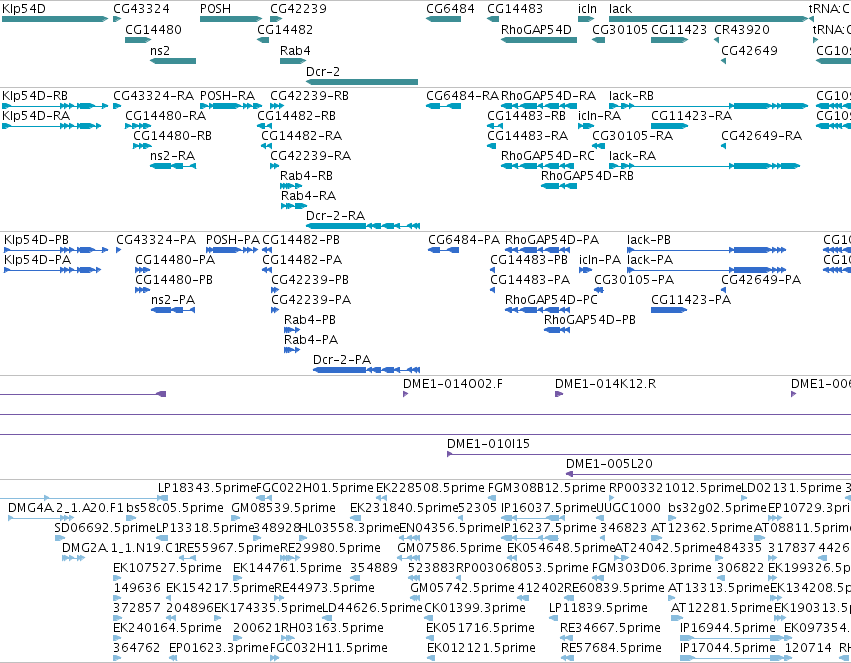Viewport: 851px width, 663px height.
Task: Click the RE44973.5prime EST label
Action: (x=325, y=588)
